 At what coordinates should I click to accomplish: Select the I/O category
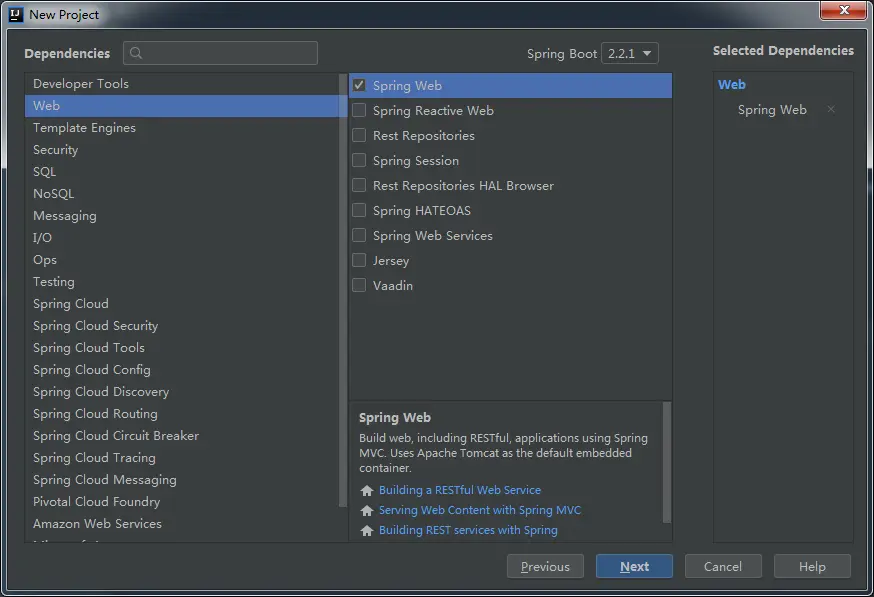tap(182, 238)
